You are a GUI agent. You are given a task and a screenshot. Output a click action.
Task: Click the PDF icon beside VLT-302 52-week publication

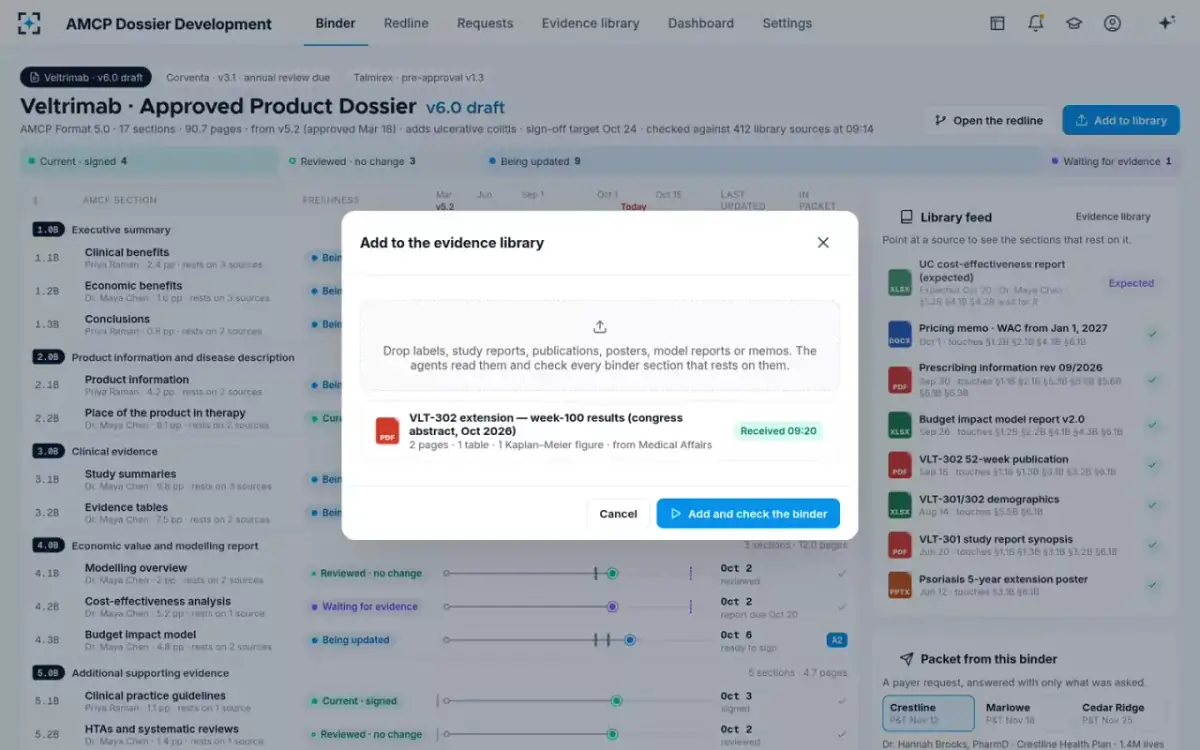pyautogui.click(x=900, y=465)
